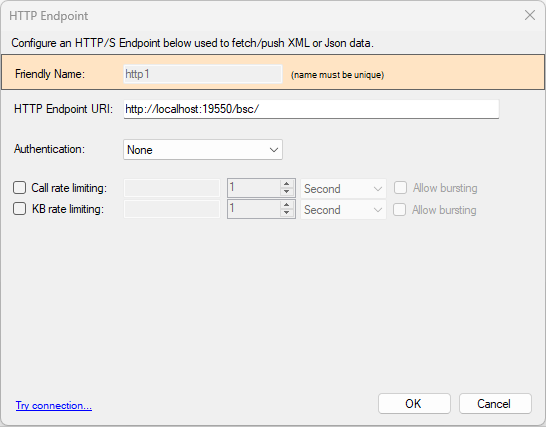The width and height of the screenshot is (546, 427).
Task: Open KB rate Second unit dropdown
Action: pos(343,210)
